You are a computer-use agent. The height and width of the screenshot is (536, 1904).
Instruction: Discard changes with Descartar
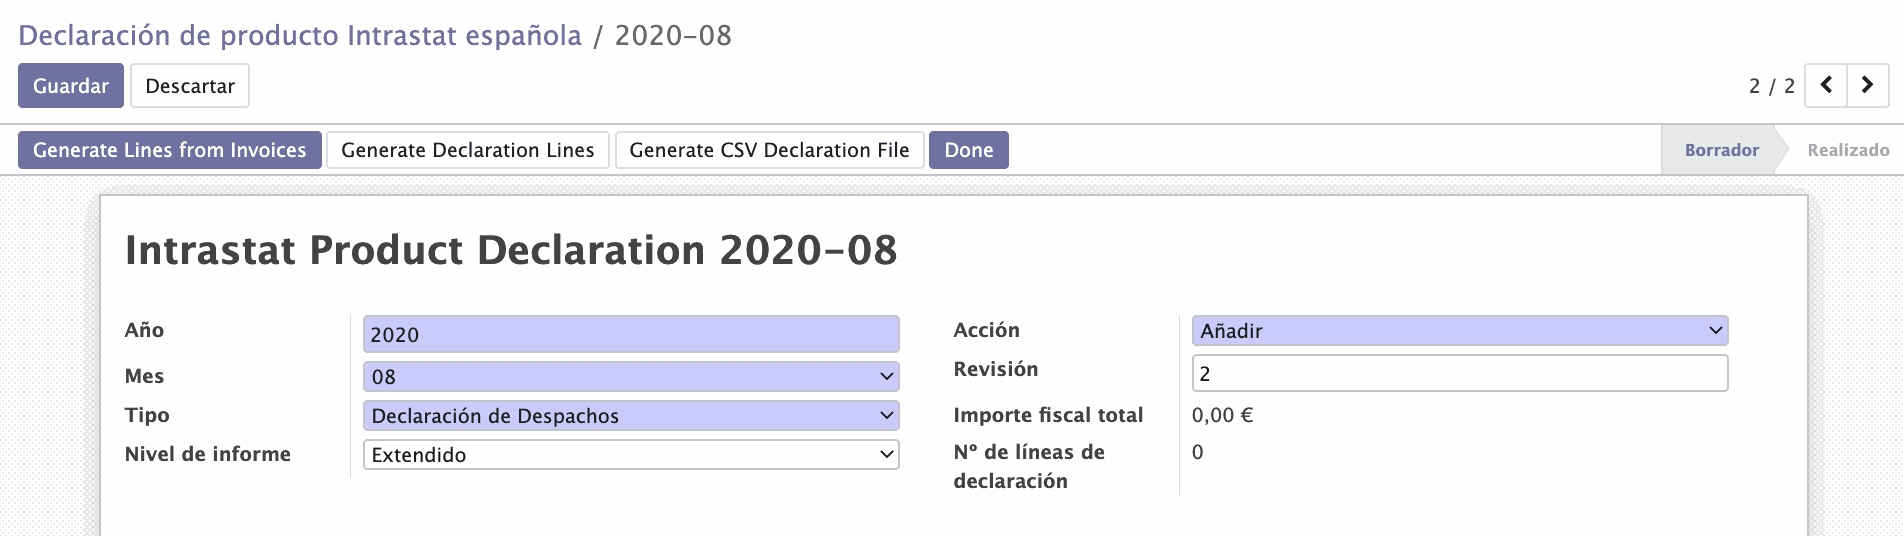(x=190, y=86)
